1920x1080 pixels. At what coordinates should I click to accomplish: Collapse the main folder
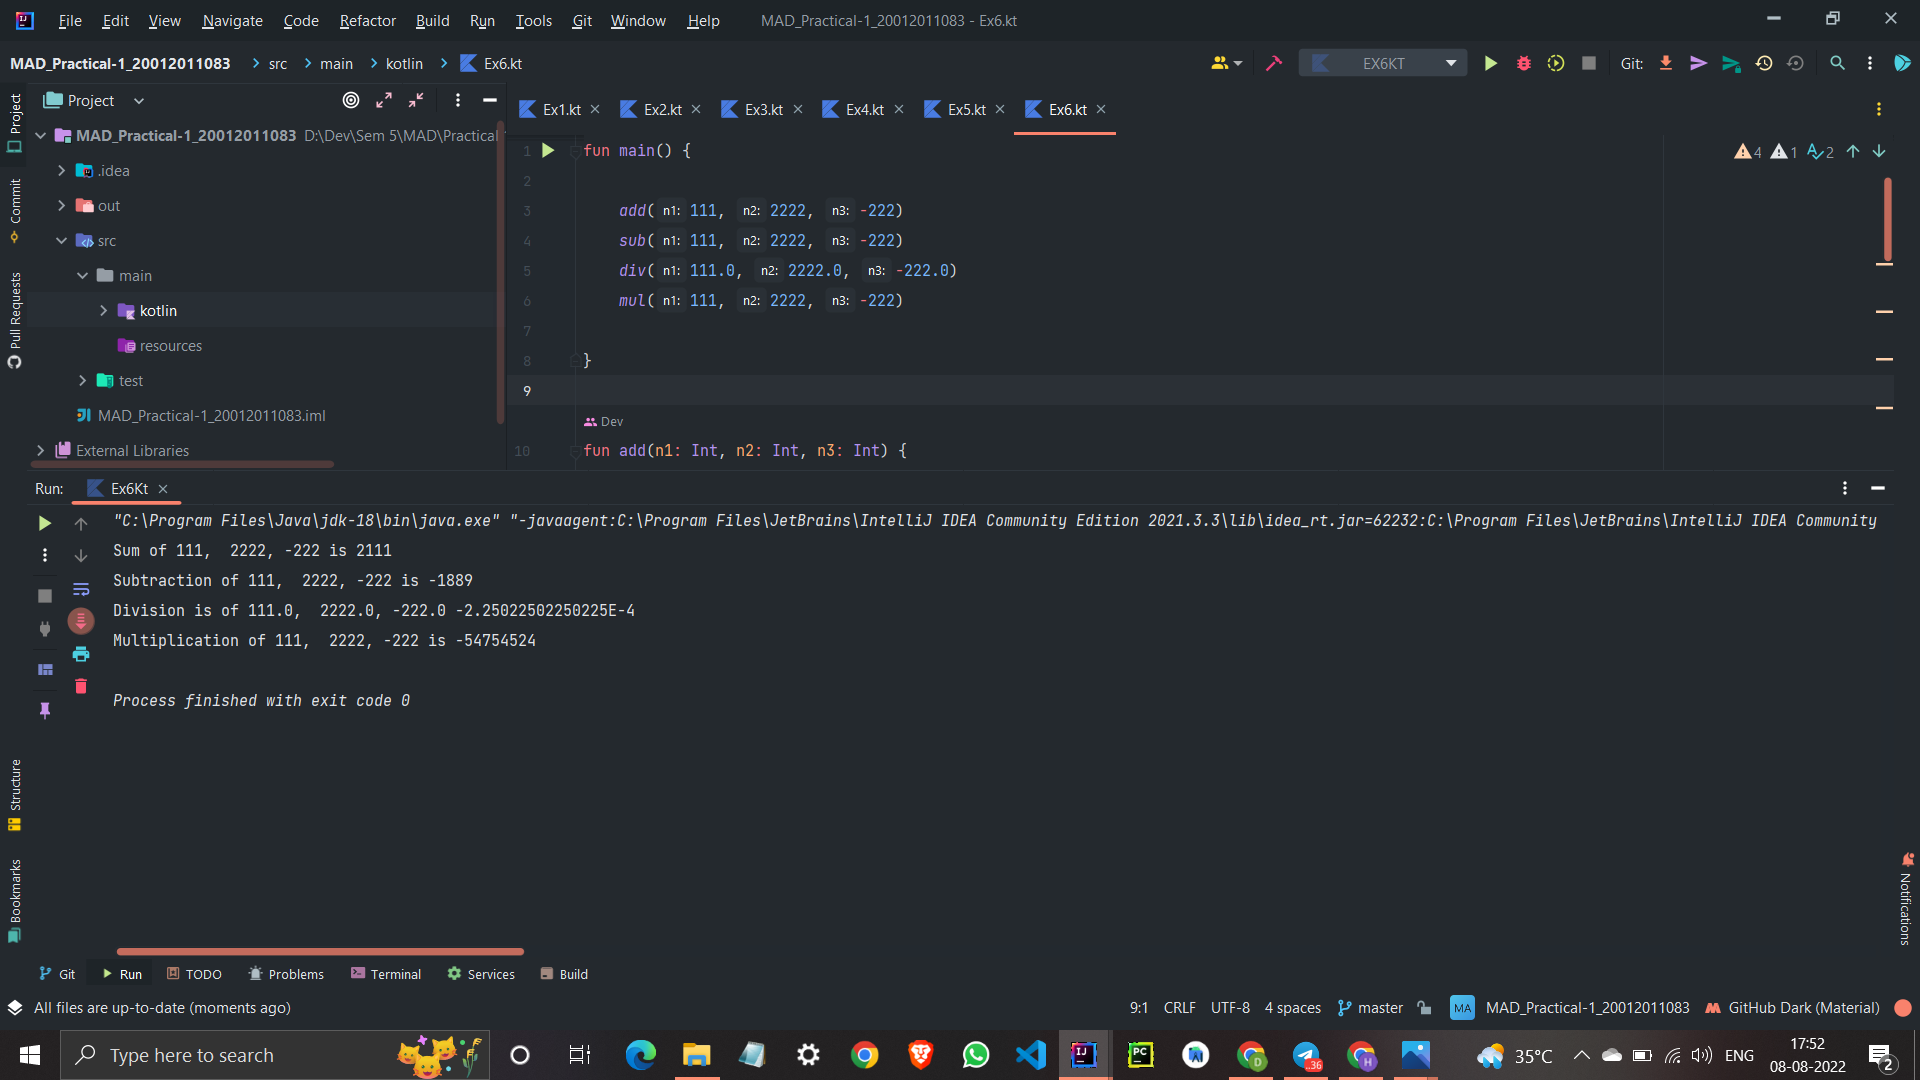click(x=83, y=275)
